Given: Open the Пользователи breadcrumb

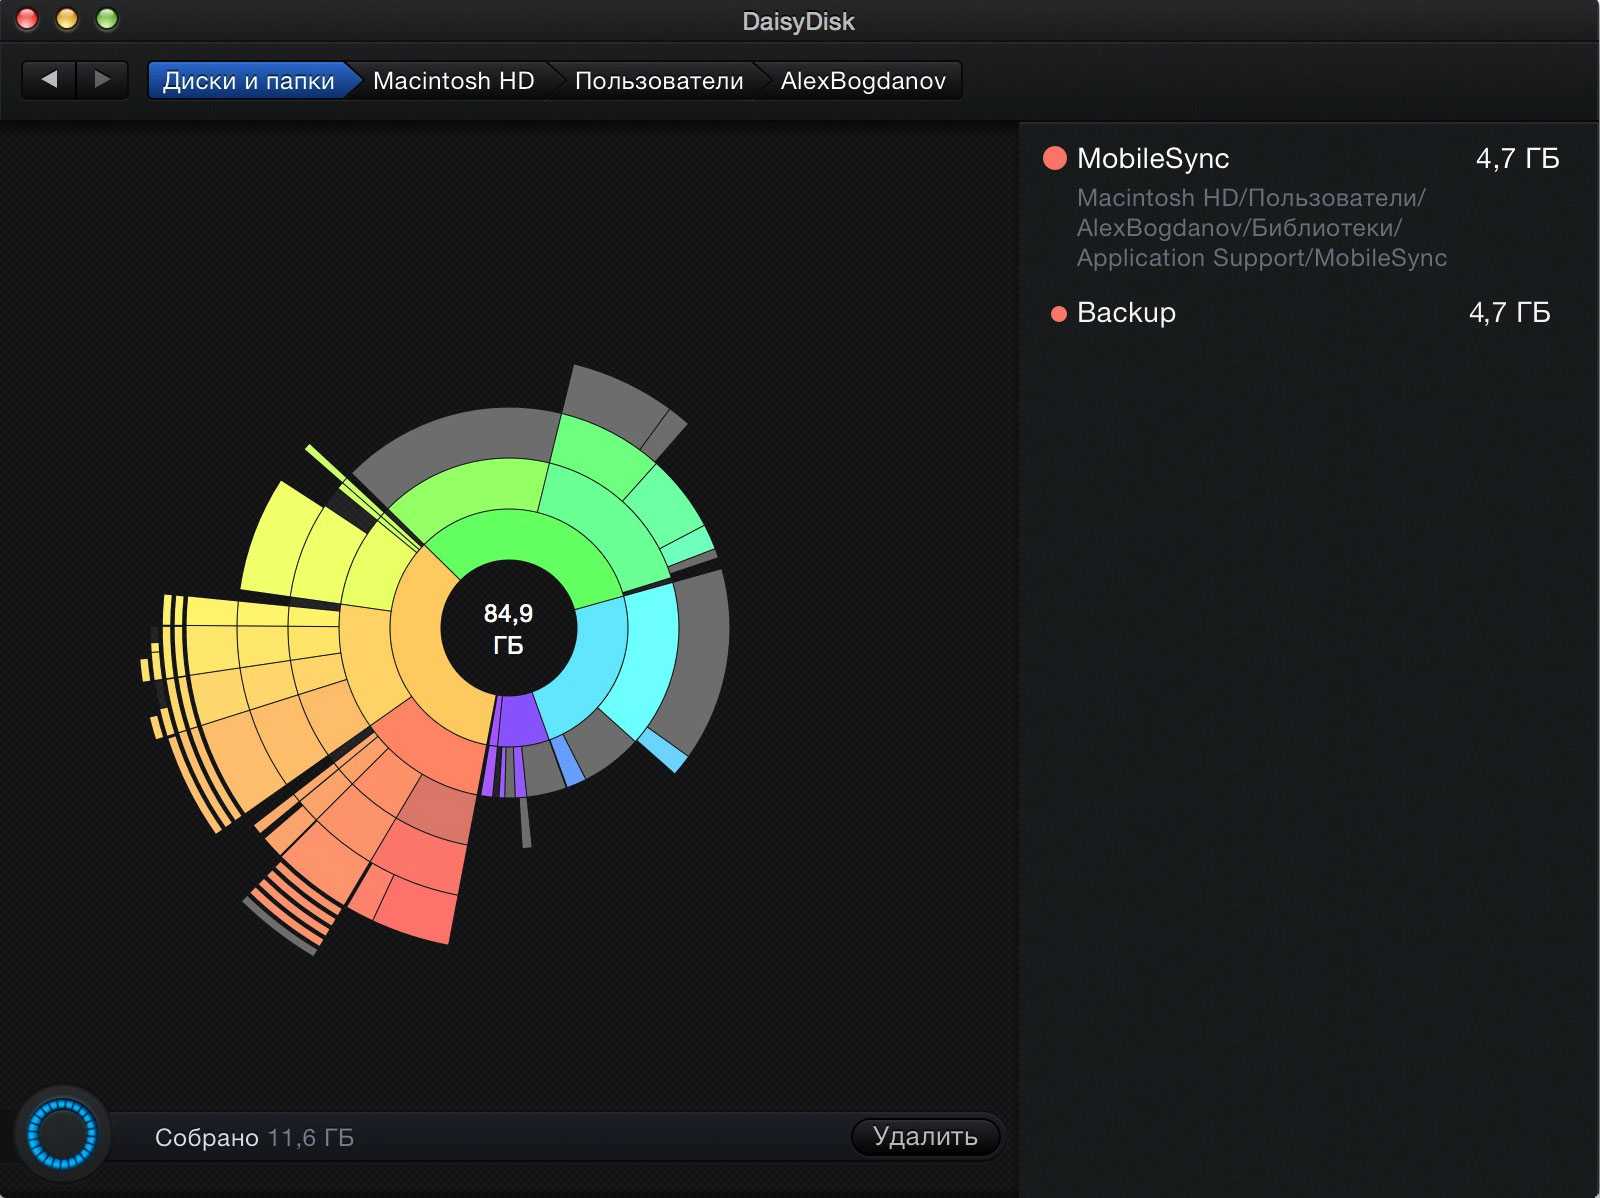Looking at the screenshot, I should click(658, 81).
